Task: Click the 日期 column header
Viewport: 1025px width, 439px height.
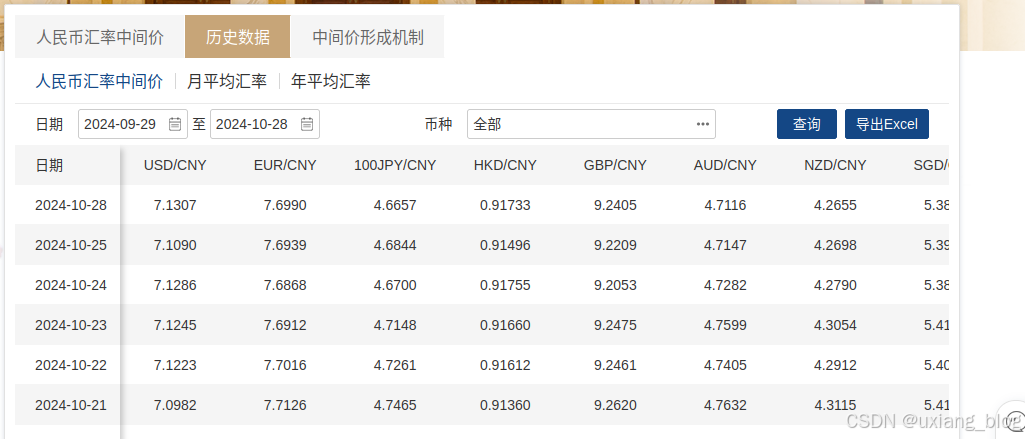Action: click(49, 165)
